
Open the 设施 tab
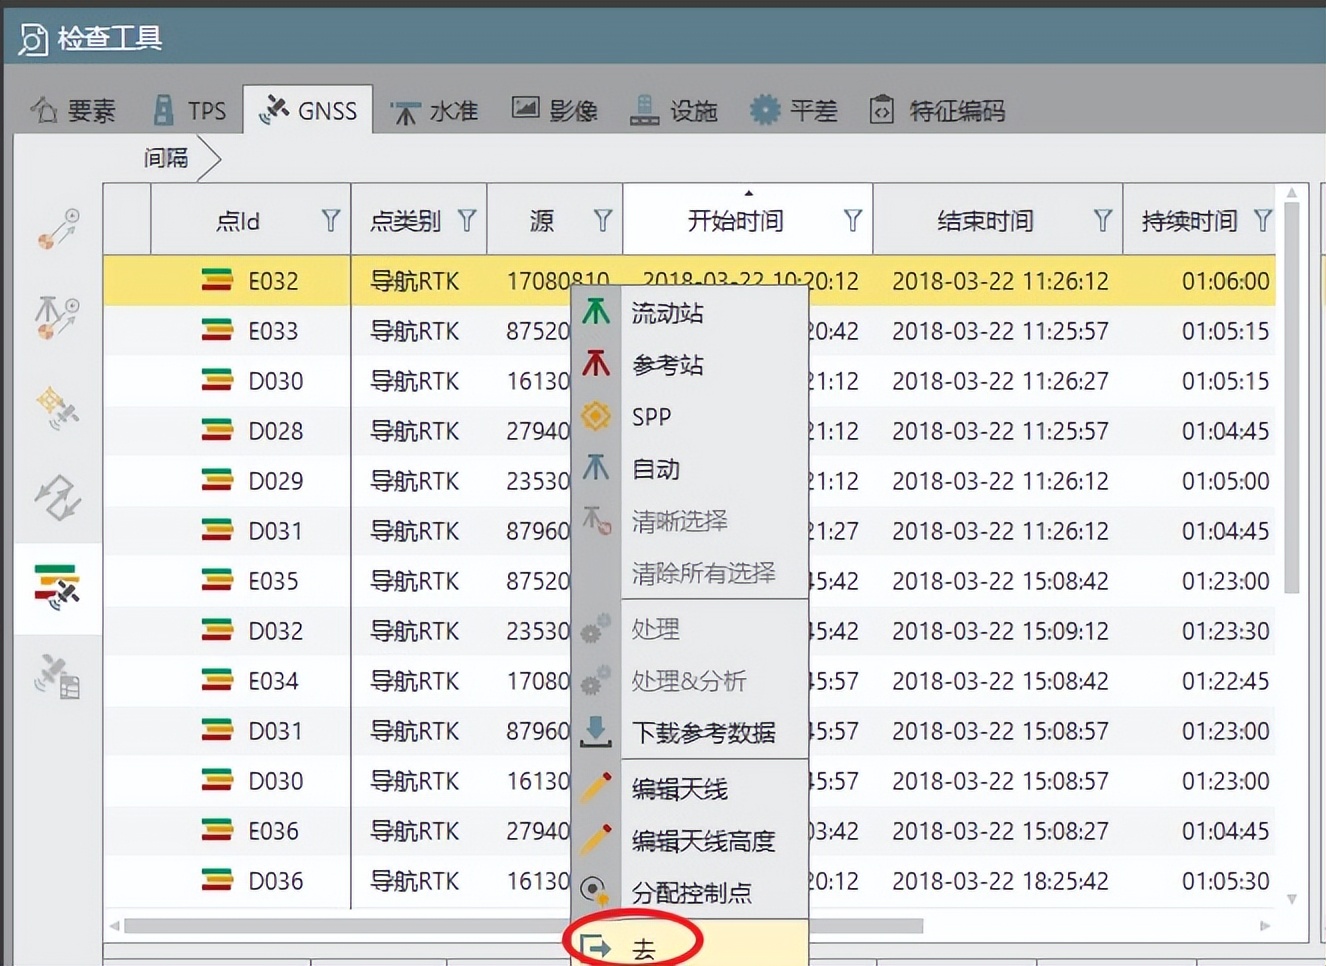pos(674,110)
